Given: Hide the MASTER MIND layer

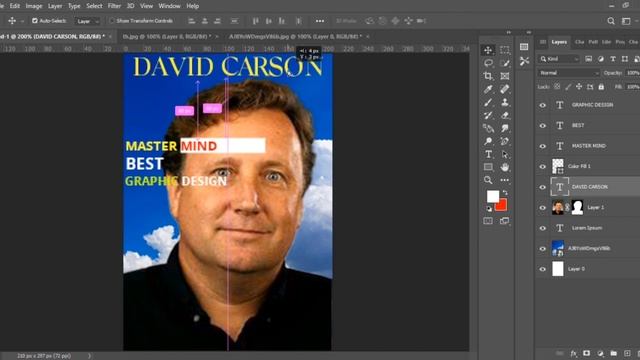Looking at the screenshot, I should (x=542, y=146).
